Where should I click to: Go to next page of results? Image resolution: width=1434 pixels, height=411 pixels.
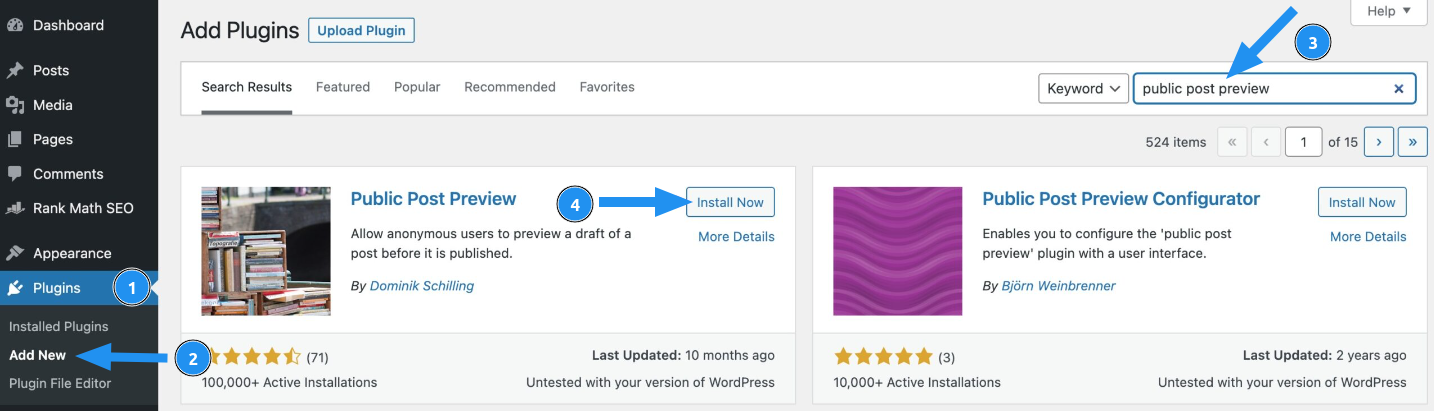point(1378,142)
